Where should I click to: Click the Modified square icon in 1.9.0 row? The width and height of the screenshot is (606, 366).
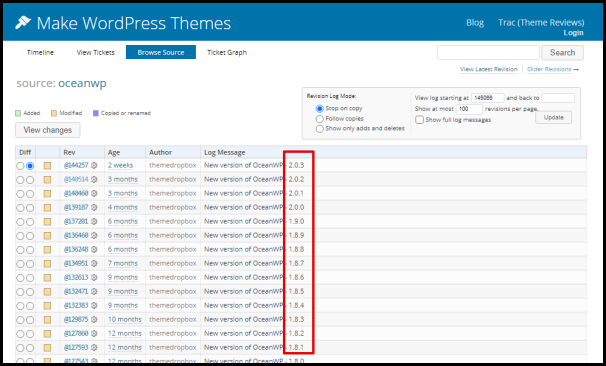47,222
